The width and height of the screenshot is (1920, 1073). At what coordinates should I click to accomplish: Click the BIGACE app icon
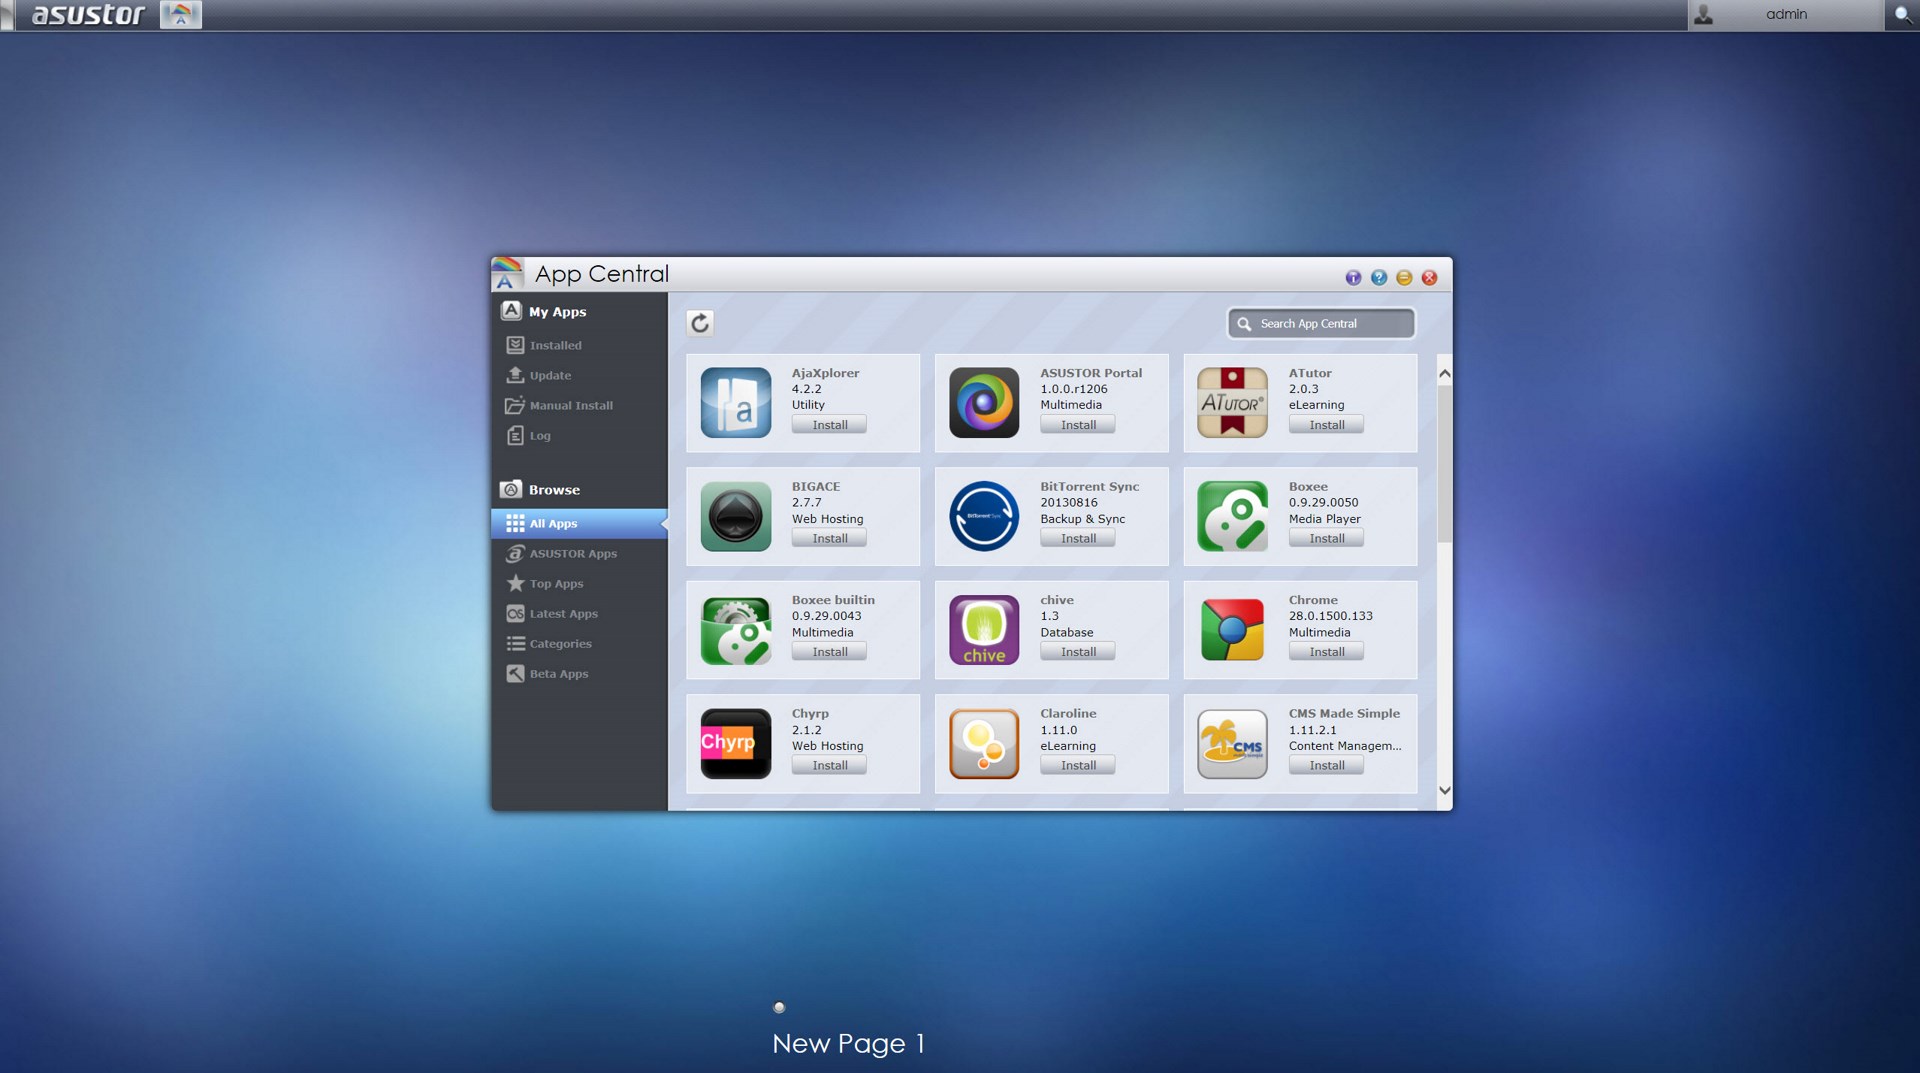coord(735,517)
